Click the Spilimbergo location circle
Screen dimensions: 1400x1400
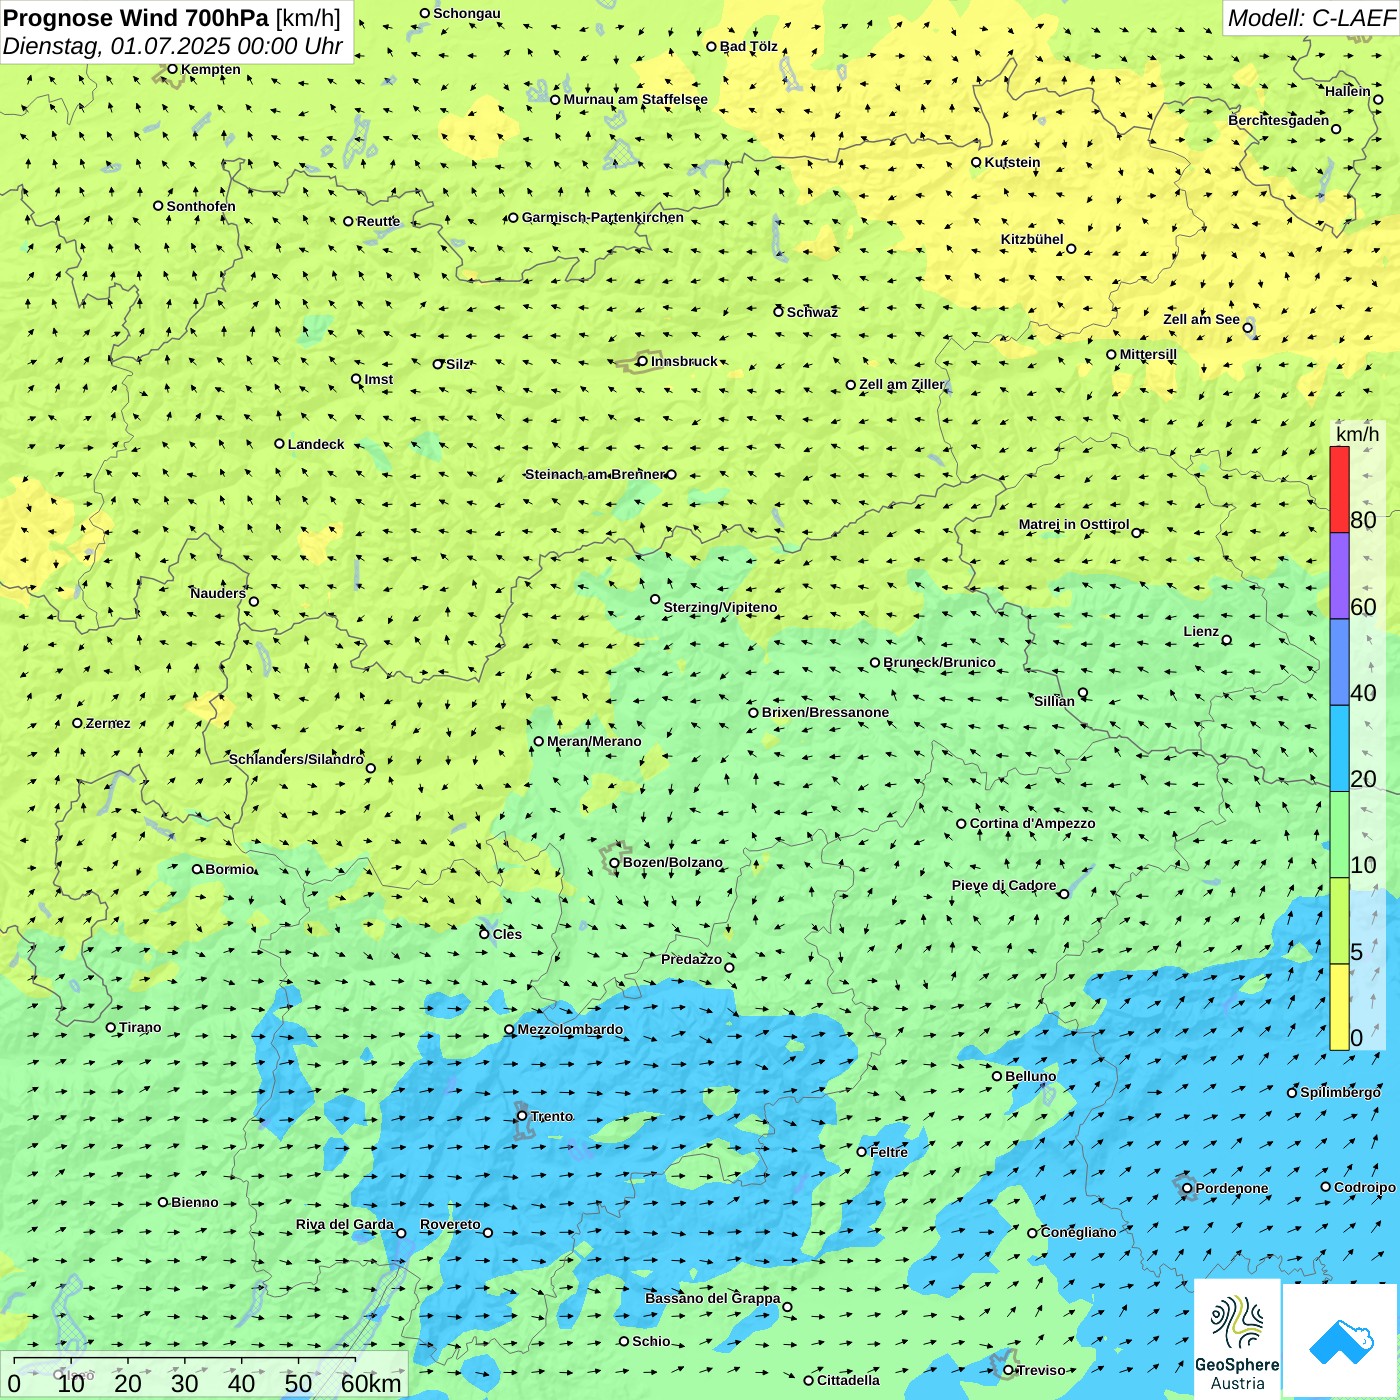point(1292,1093)
